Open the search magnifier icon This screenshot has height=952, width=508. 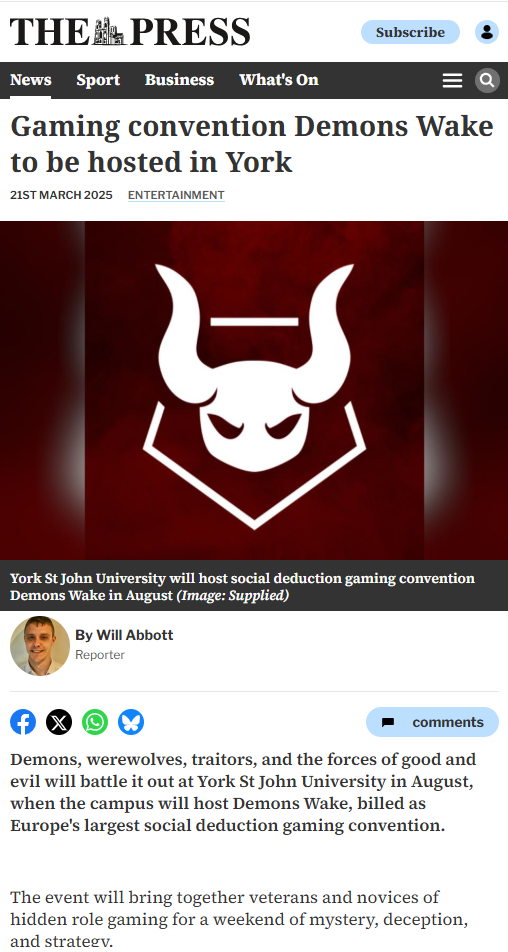click(487, 80)
